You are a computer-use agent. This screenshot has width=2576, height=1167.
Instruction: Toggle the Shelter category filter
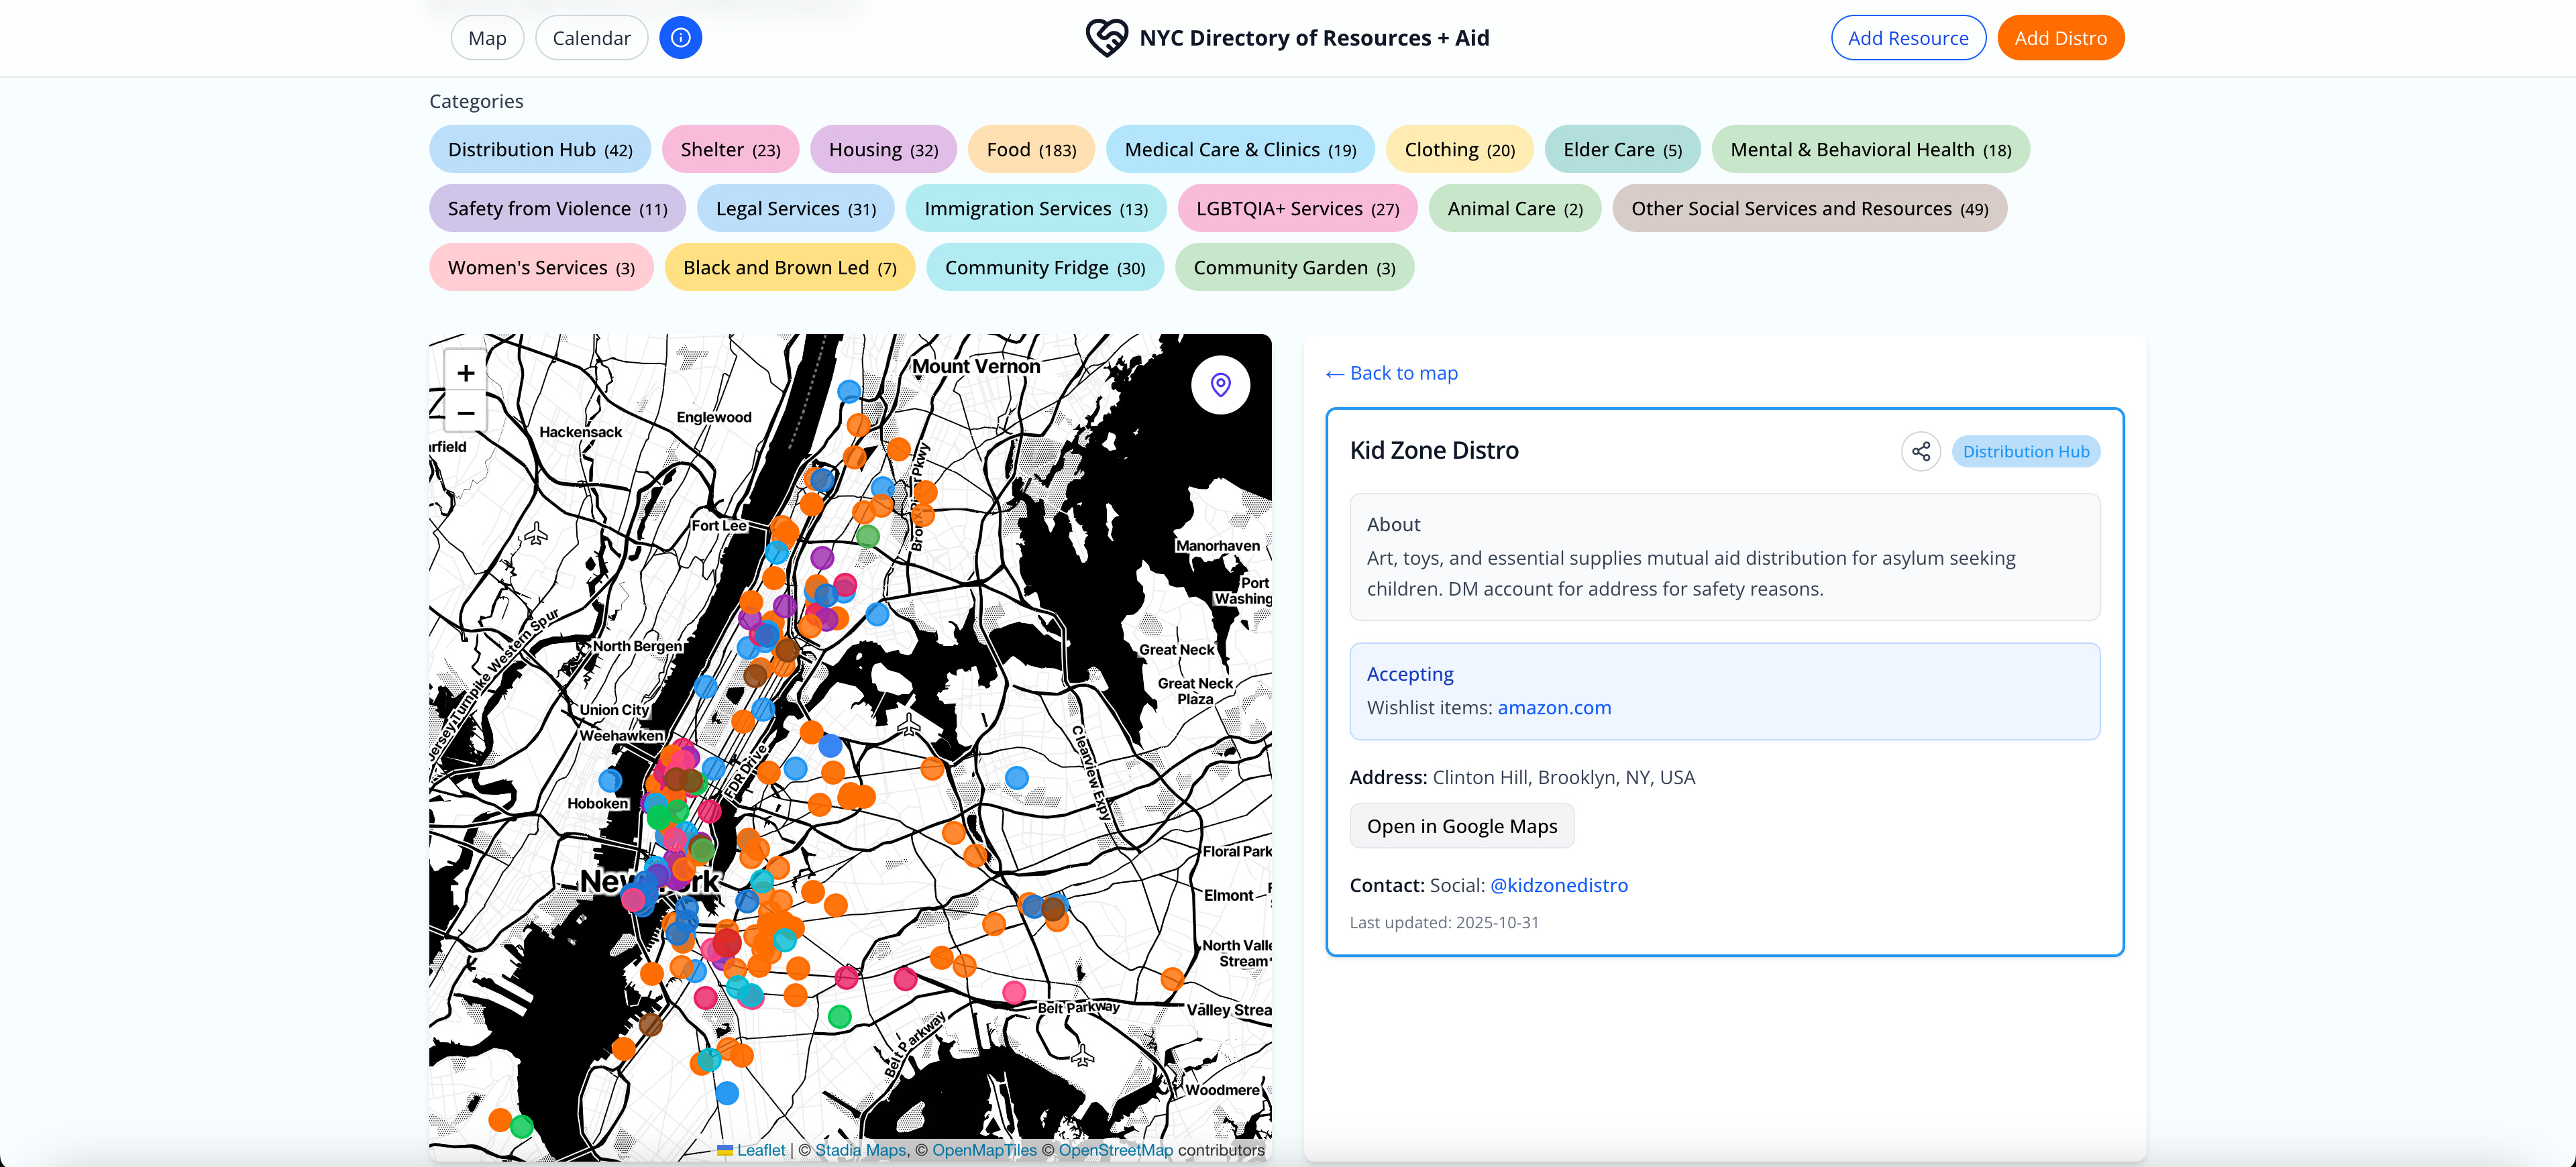click(x=729, y=149)
